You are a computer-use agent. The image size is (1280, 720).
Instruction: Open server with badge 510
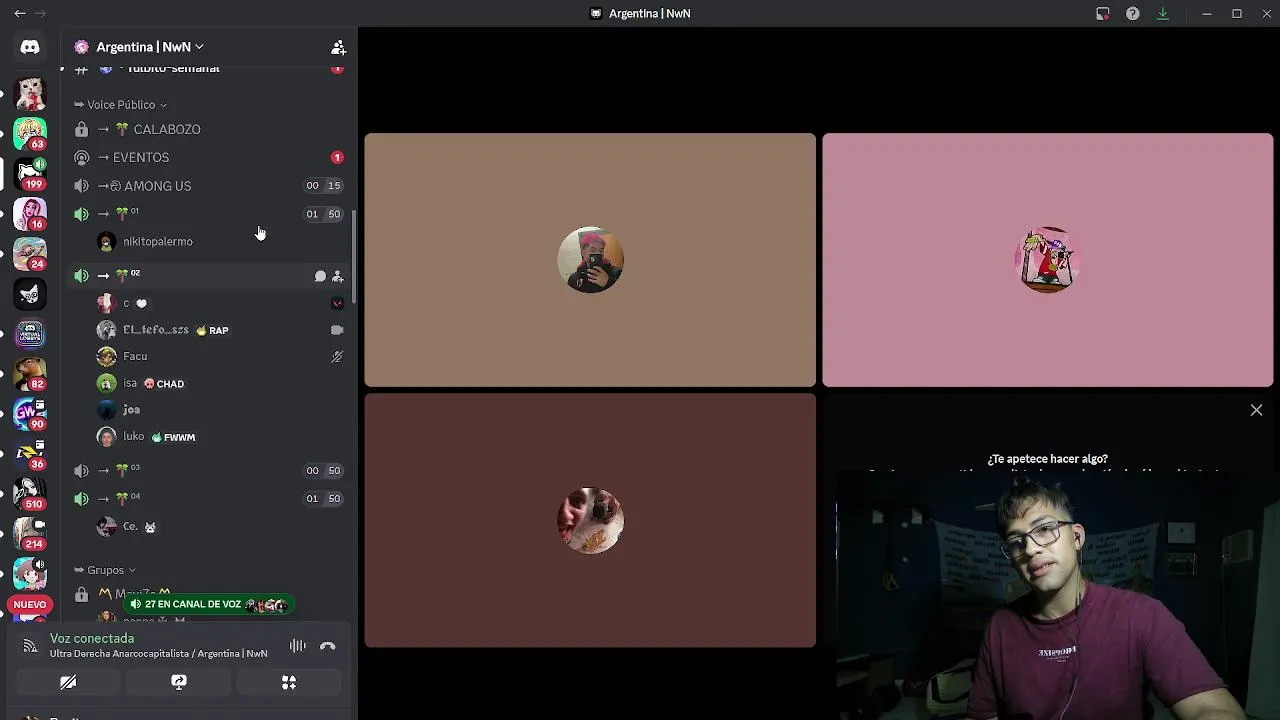[30, 494]
